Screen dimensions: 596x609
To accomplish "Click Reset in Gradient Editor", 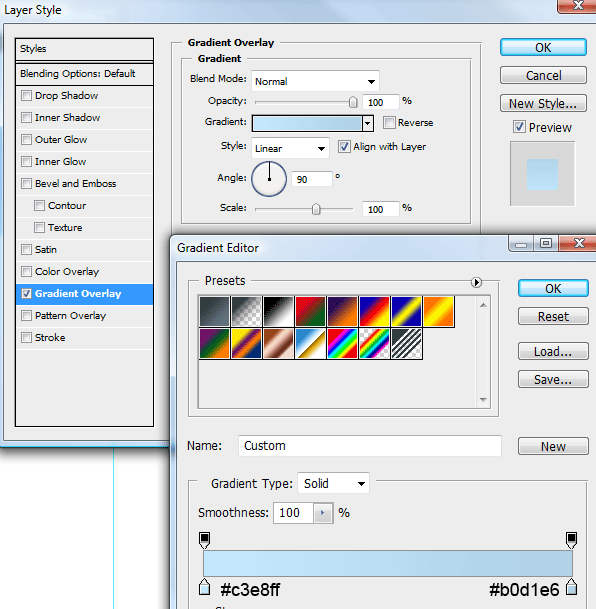I will tap(553, 317).
